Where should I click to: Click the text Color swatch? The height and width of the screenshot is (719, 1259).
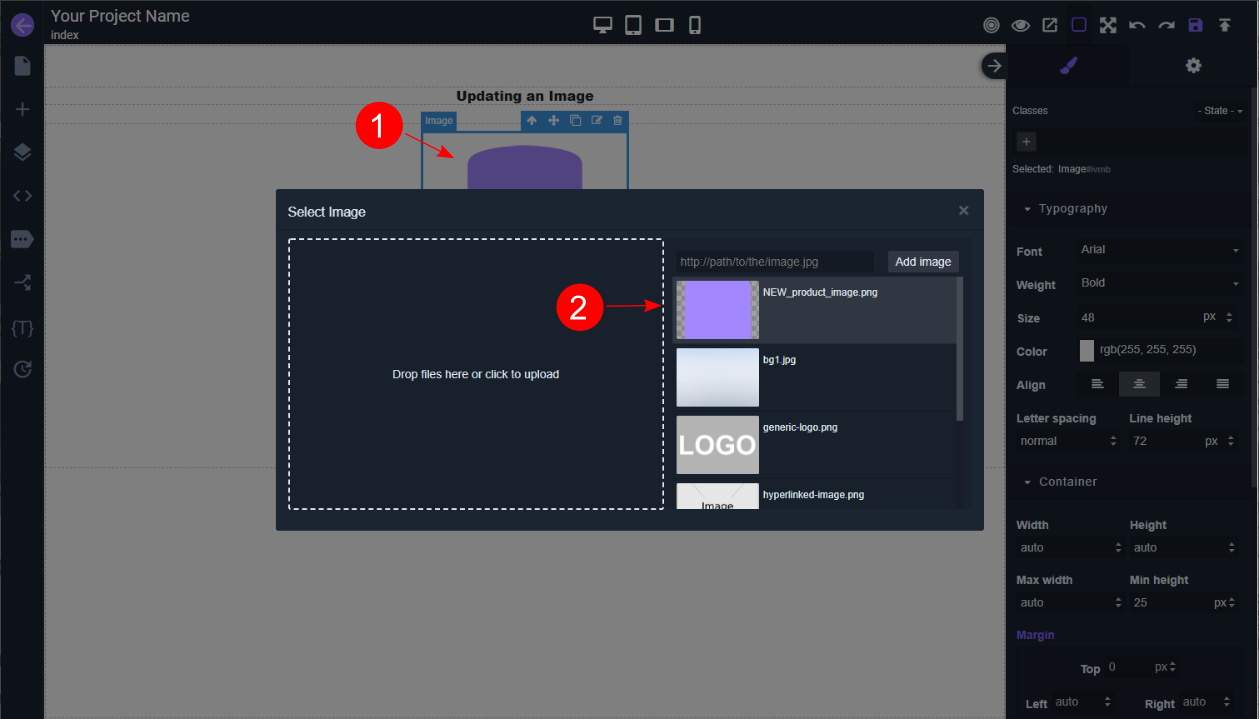pos(1087,350)
